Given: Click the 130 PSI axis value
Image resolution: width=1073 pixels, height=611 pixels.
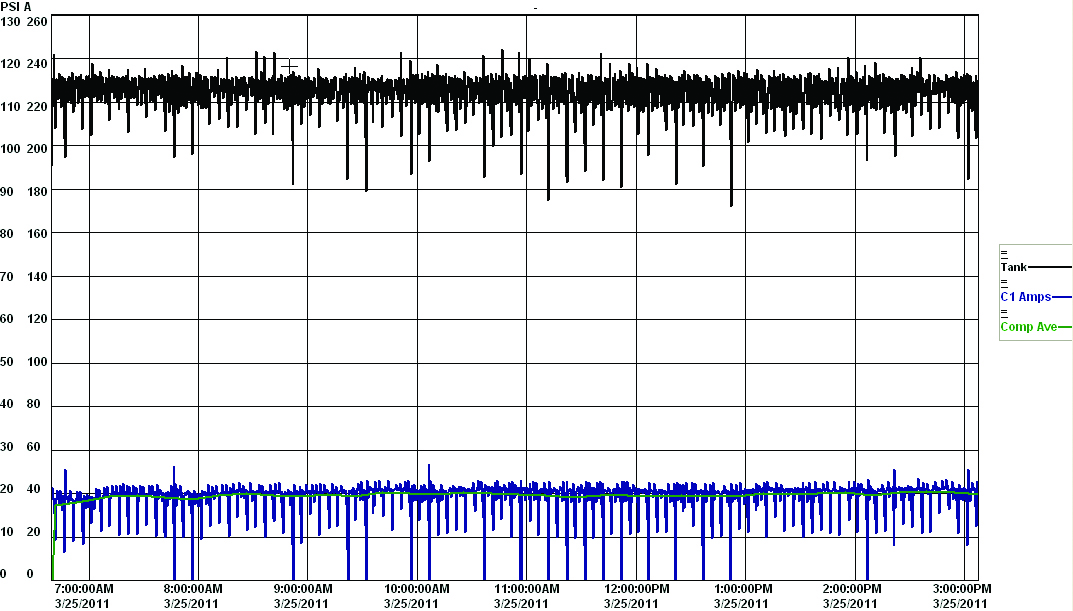Looking at the screenshot, I should 10,21.
